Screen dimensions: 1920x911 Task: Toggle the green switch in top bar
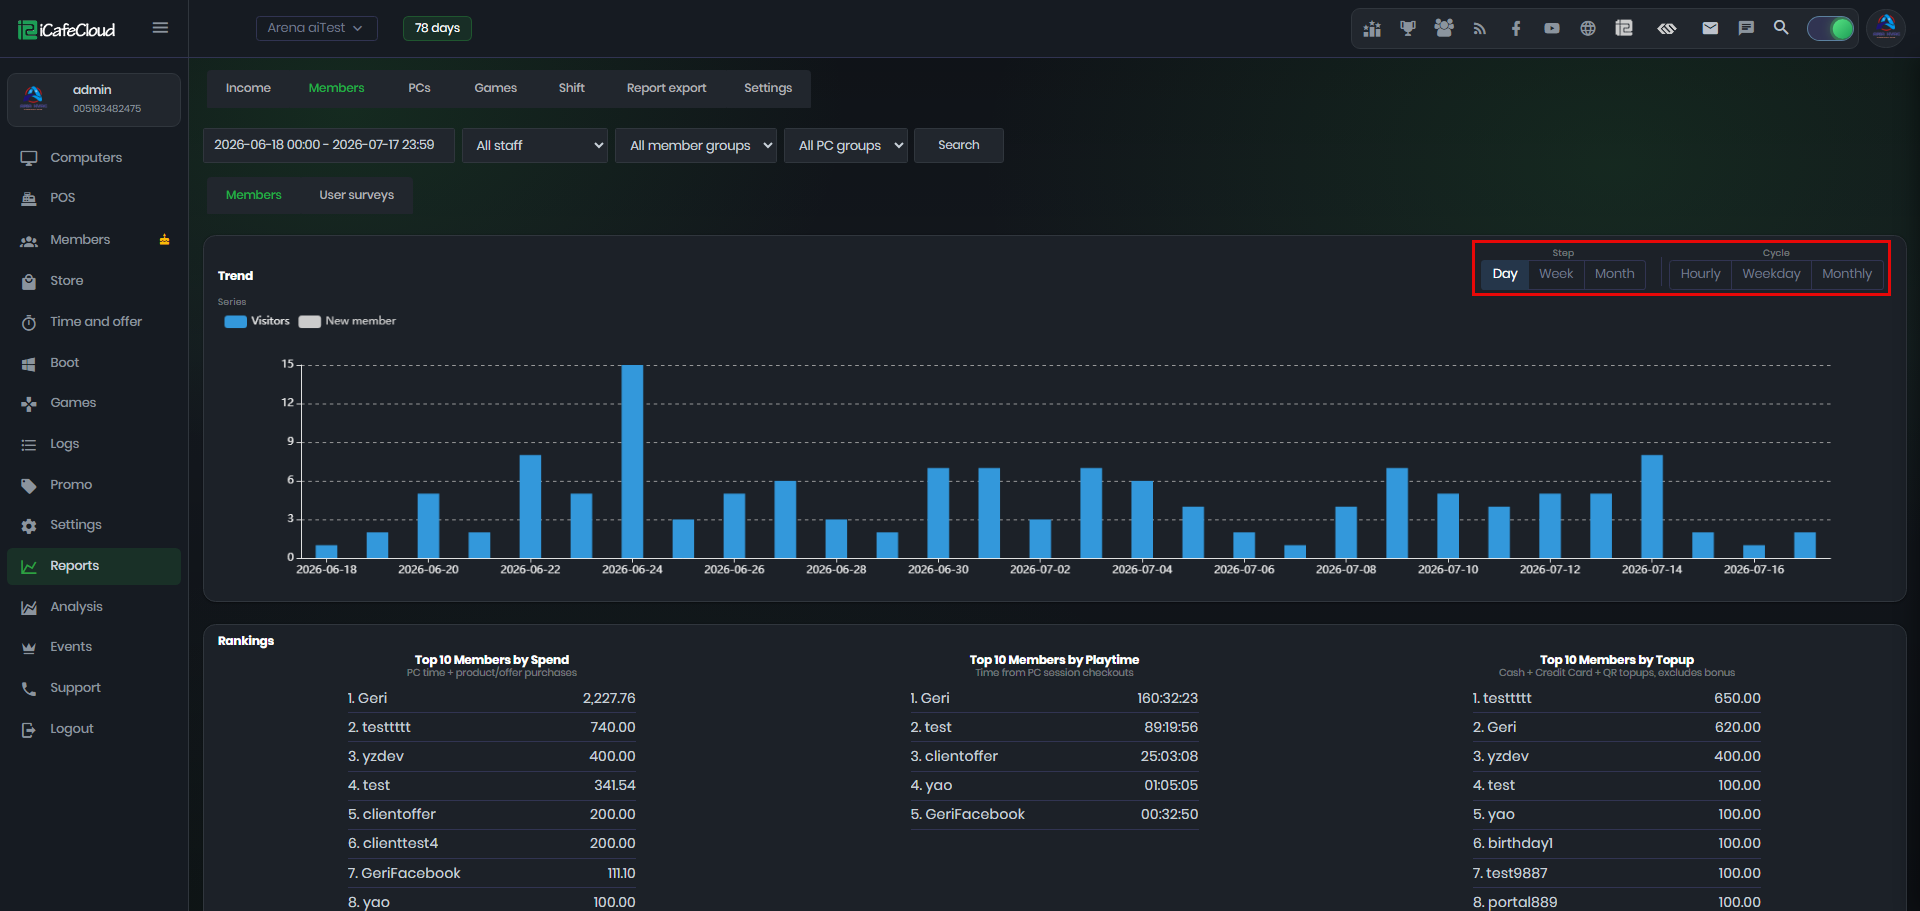tap(1830, 28)
